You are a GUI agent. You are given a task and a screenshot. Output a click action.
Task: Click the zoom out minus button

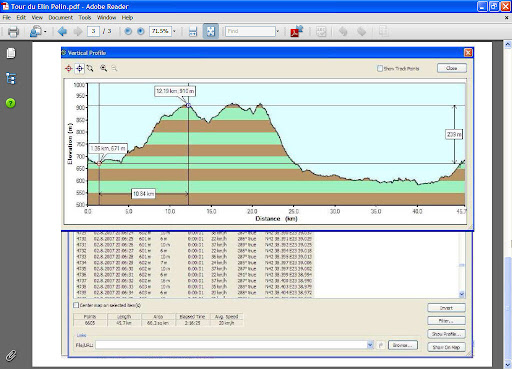point(128,31)
